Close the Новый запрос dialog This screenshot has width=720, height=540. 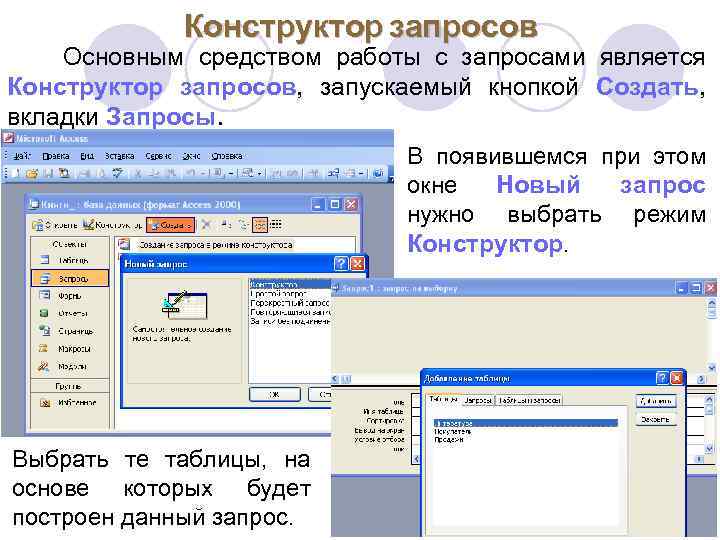pyautogui.click(x=357, y=264)
